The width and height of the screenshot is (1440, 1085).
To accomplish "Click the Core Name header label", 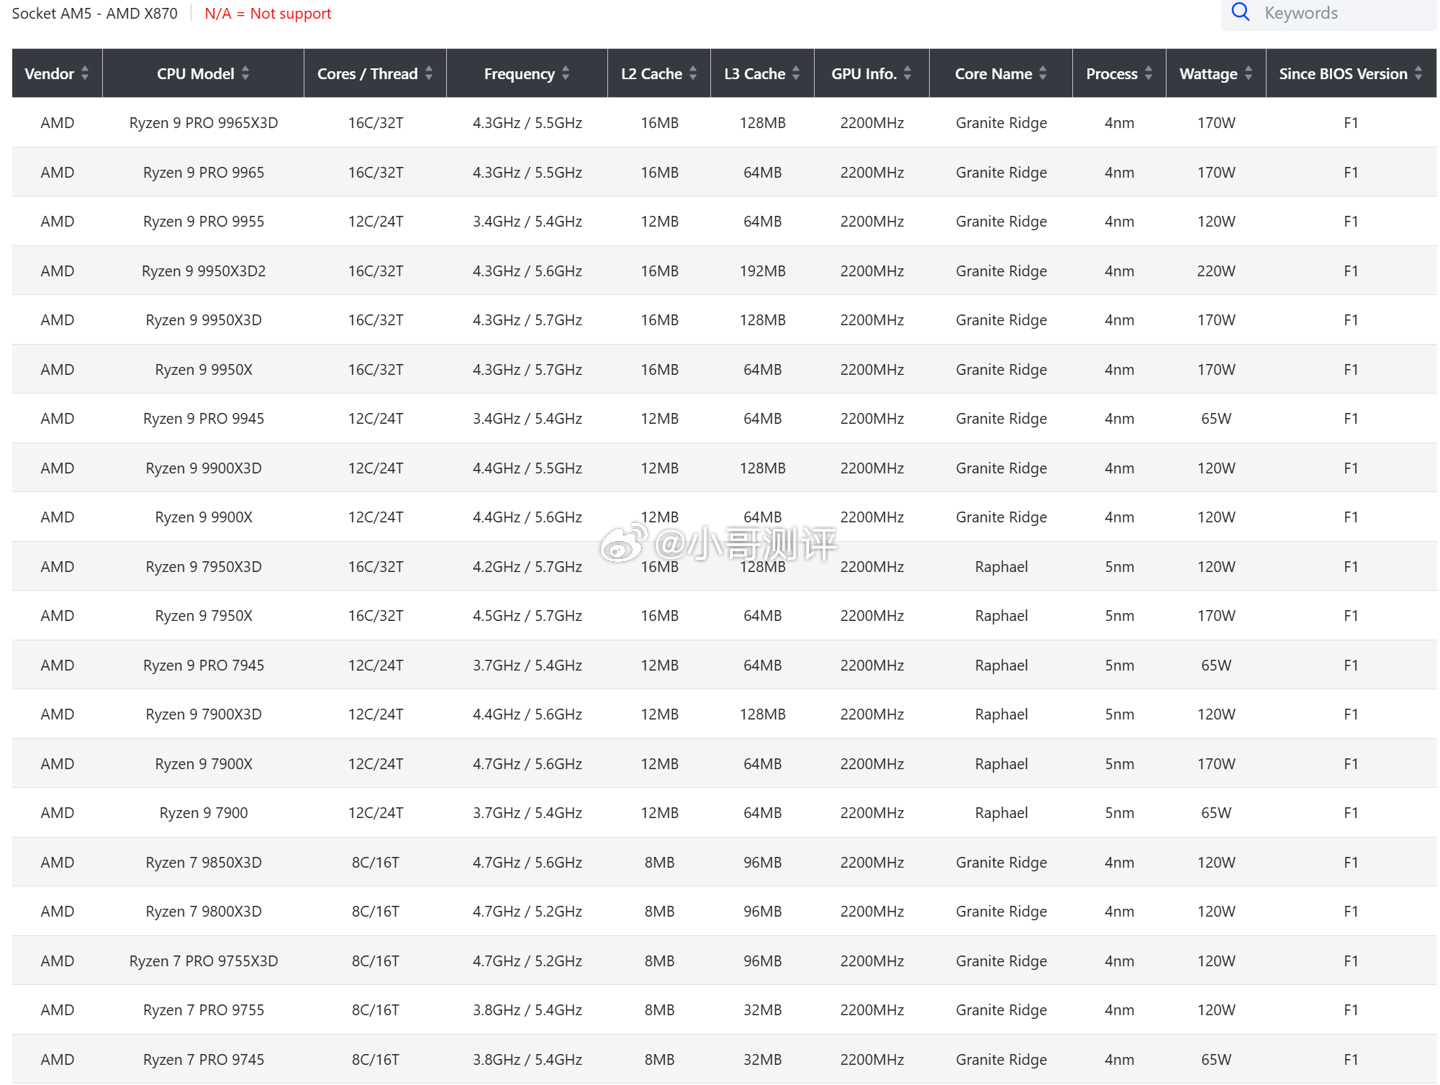I will (993, 74).
